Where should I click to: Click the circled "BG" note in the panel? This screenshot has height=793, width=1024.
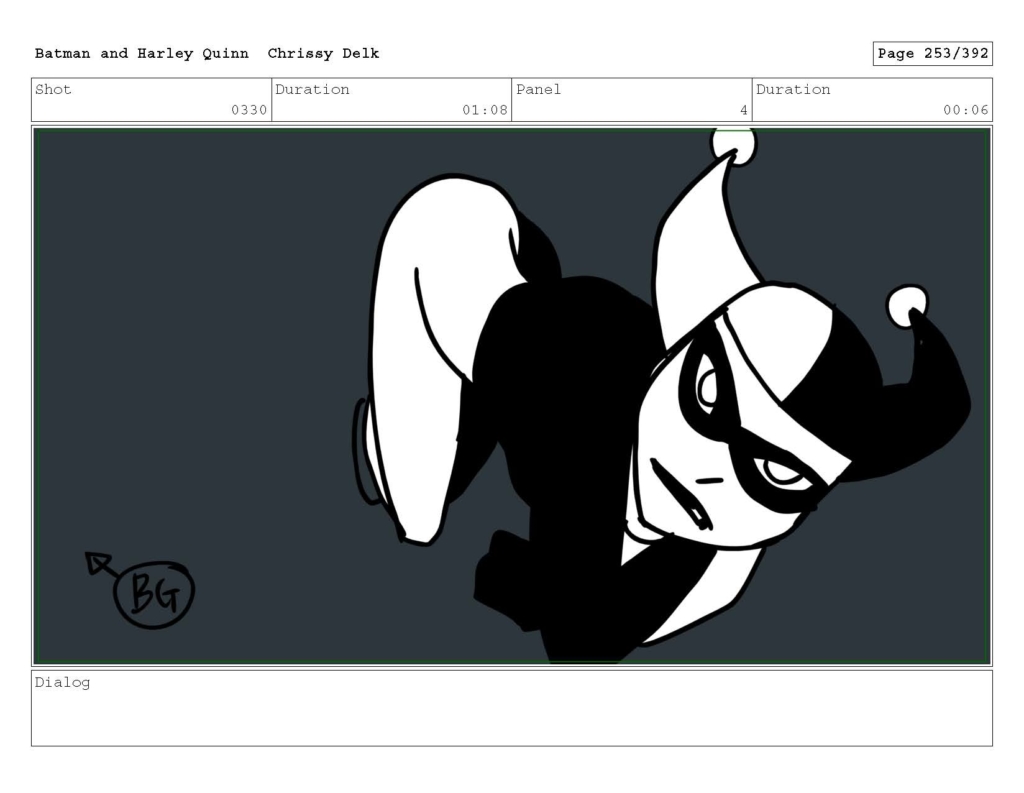click(x=154, y=594)
